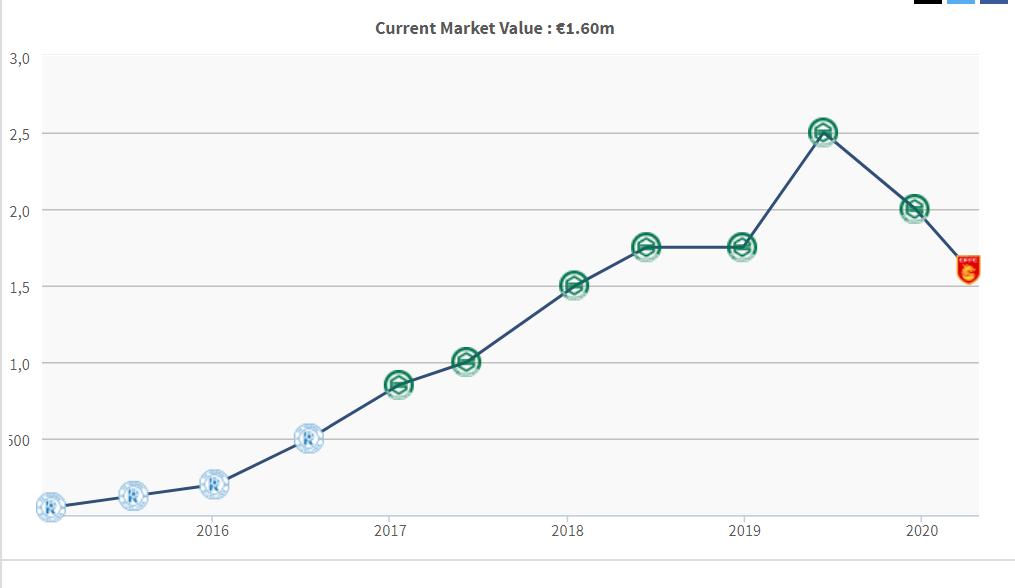Click the green club marker on the 1,5 gridline

point(573,285)
